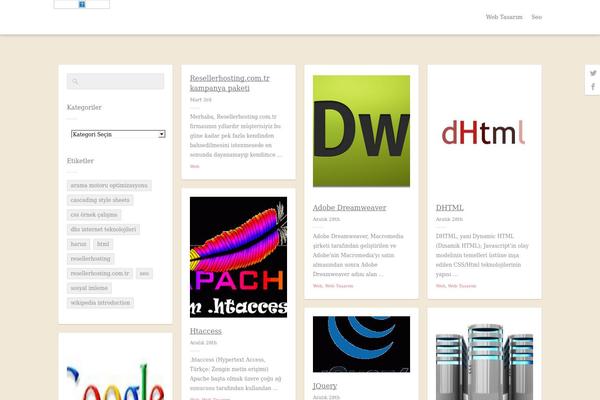Click the jQuery blue swirl thumbnail
Screen dimensions: 600x400
(x=361, y=344)
